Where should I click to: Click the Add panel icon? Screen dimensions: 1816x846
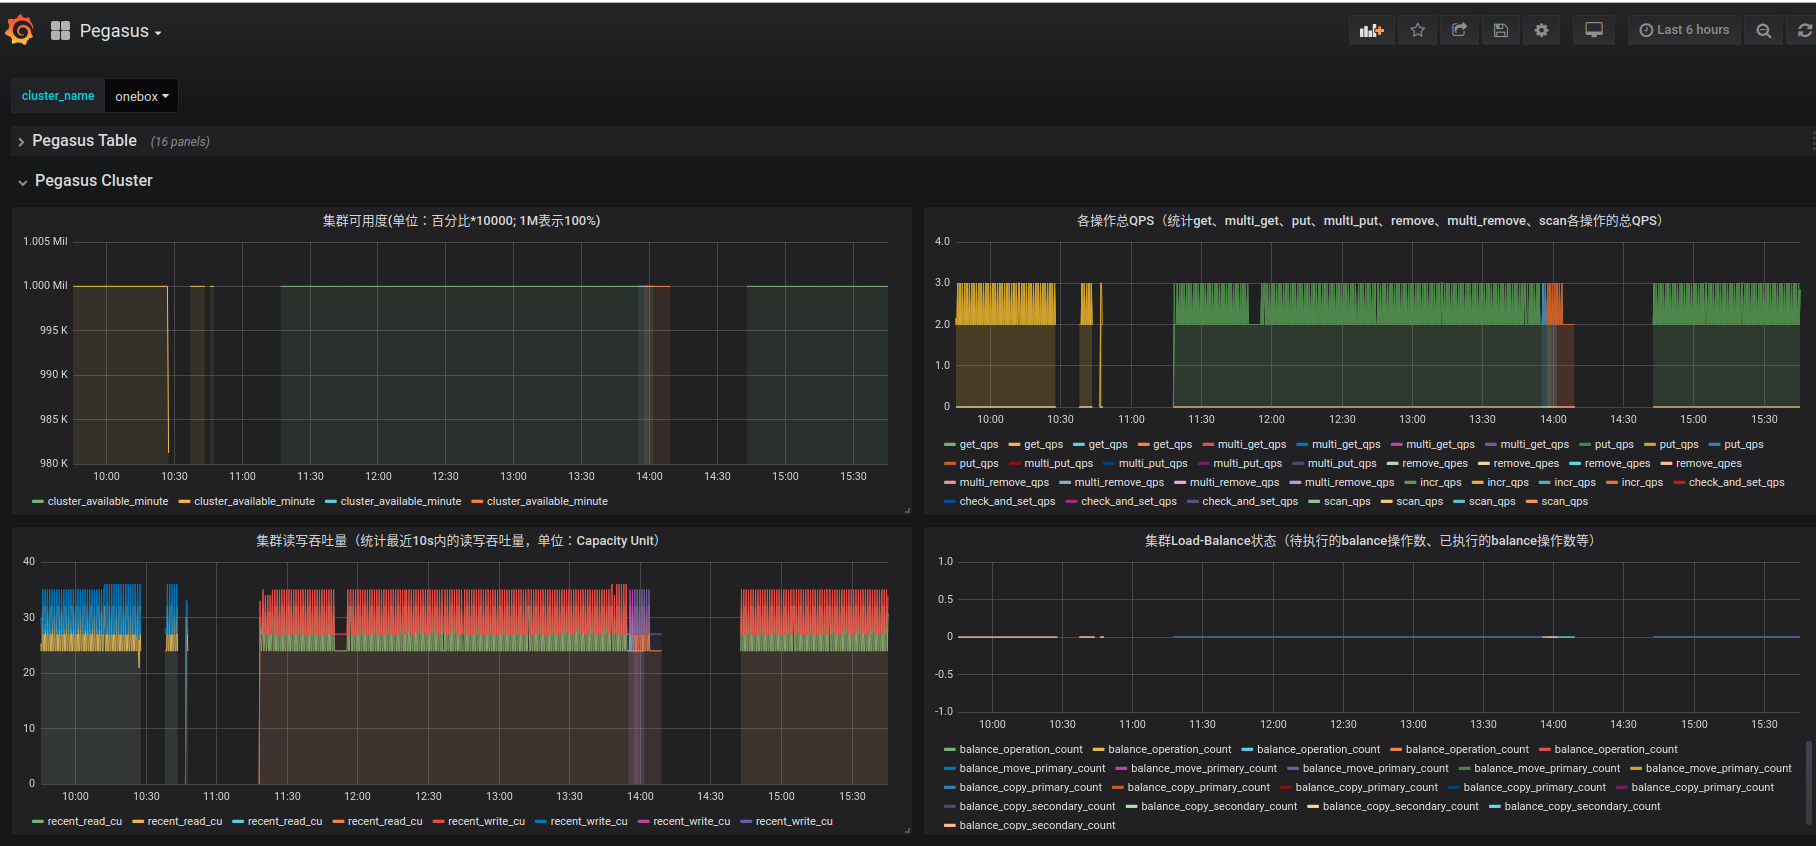tap(1371, 31)
